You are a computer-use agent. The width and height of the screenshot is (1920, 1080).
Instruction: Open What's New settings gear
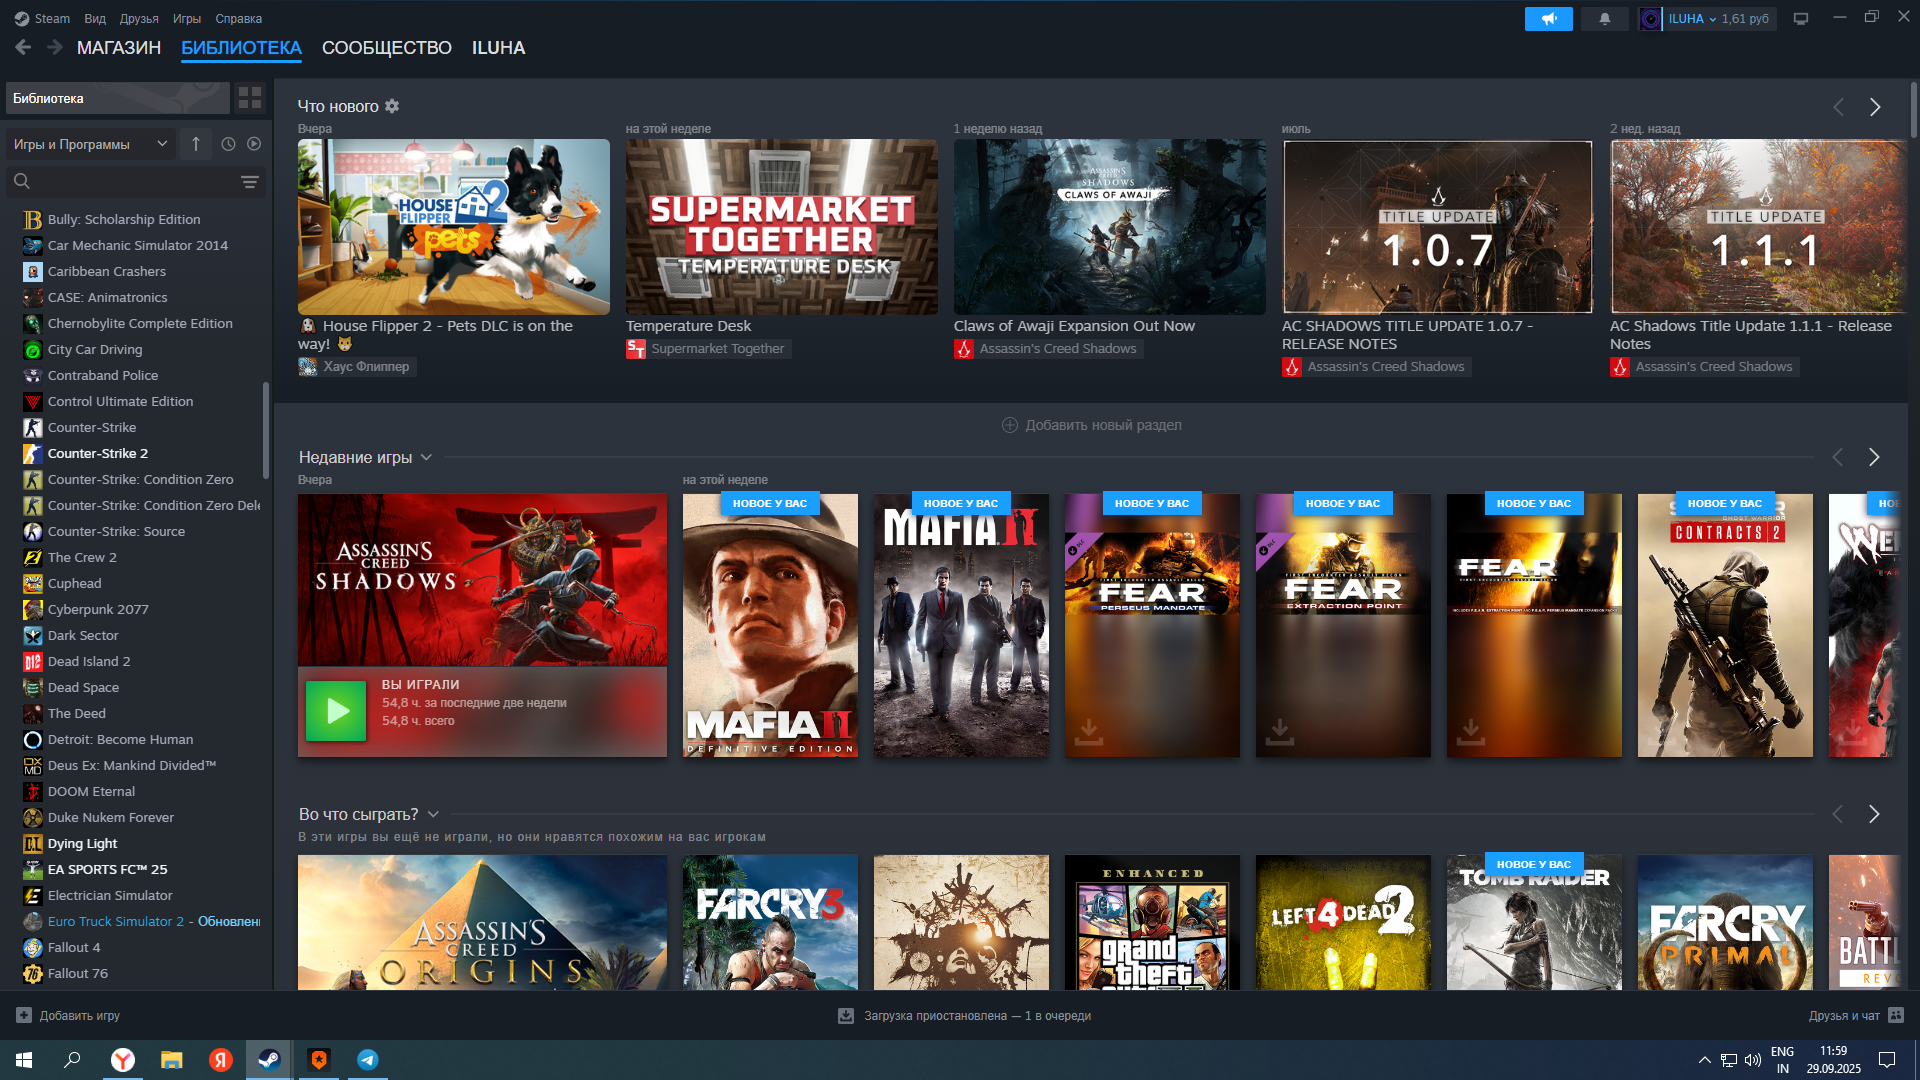tap(392, 106)
